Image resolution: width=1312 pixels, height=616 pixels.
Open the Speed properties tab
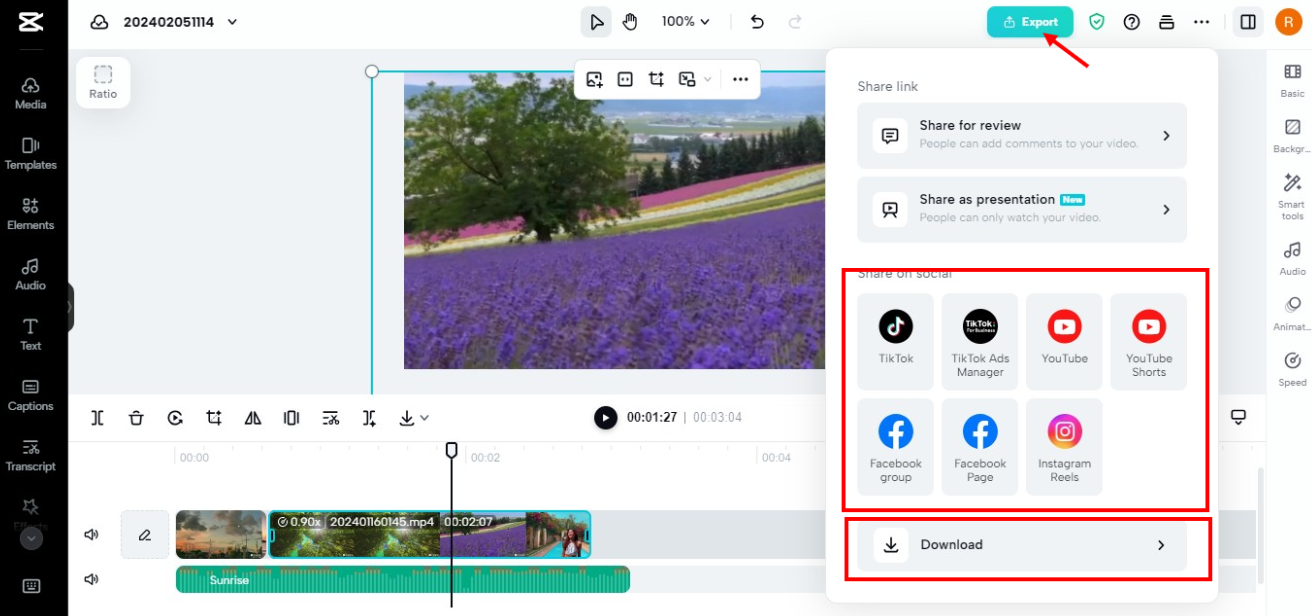click(1292, 369)
